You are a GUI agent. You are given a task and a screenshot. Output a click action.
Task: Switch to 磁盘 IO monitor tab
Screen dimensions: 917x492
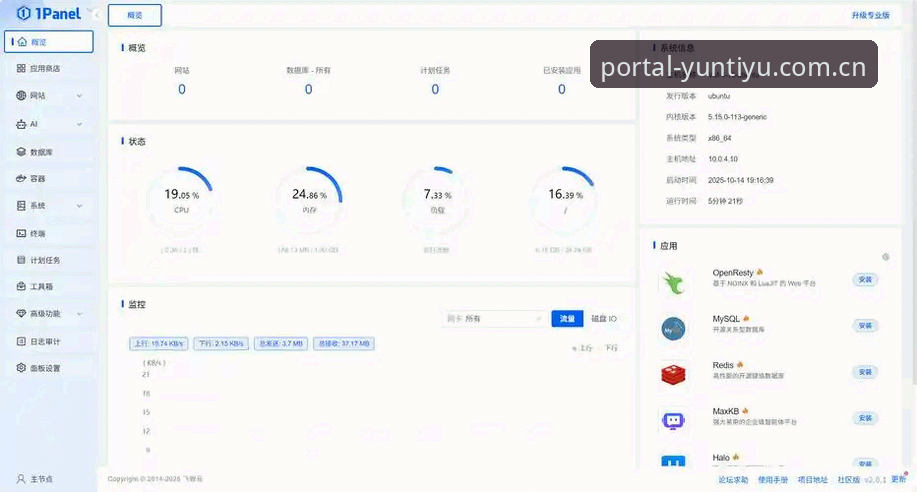coord(604,319)
